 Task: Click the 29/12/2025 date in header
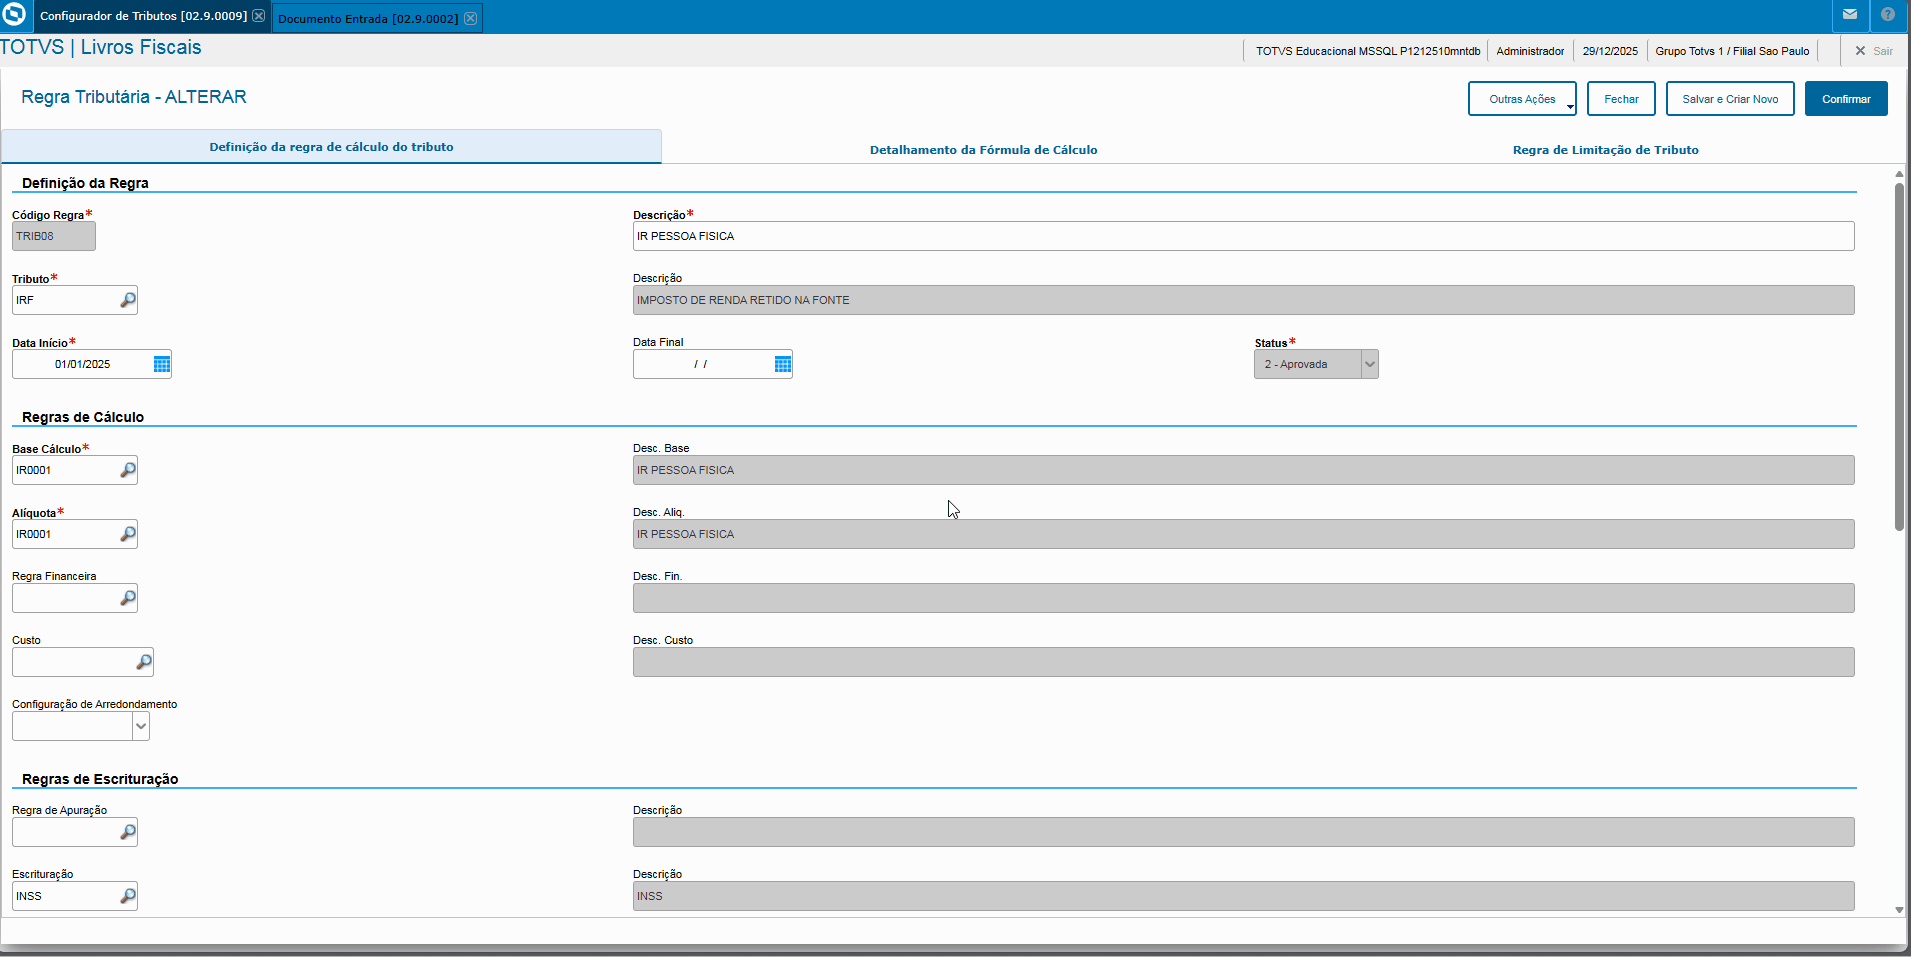[1610, 51]
